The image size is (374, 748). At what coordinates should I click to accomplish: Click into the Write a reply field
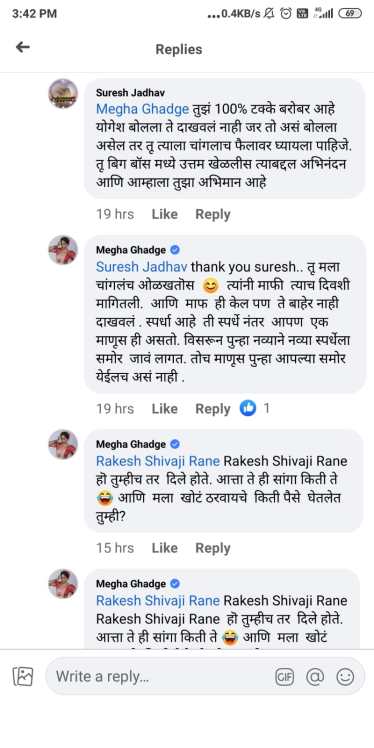click(205, 676)
